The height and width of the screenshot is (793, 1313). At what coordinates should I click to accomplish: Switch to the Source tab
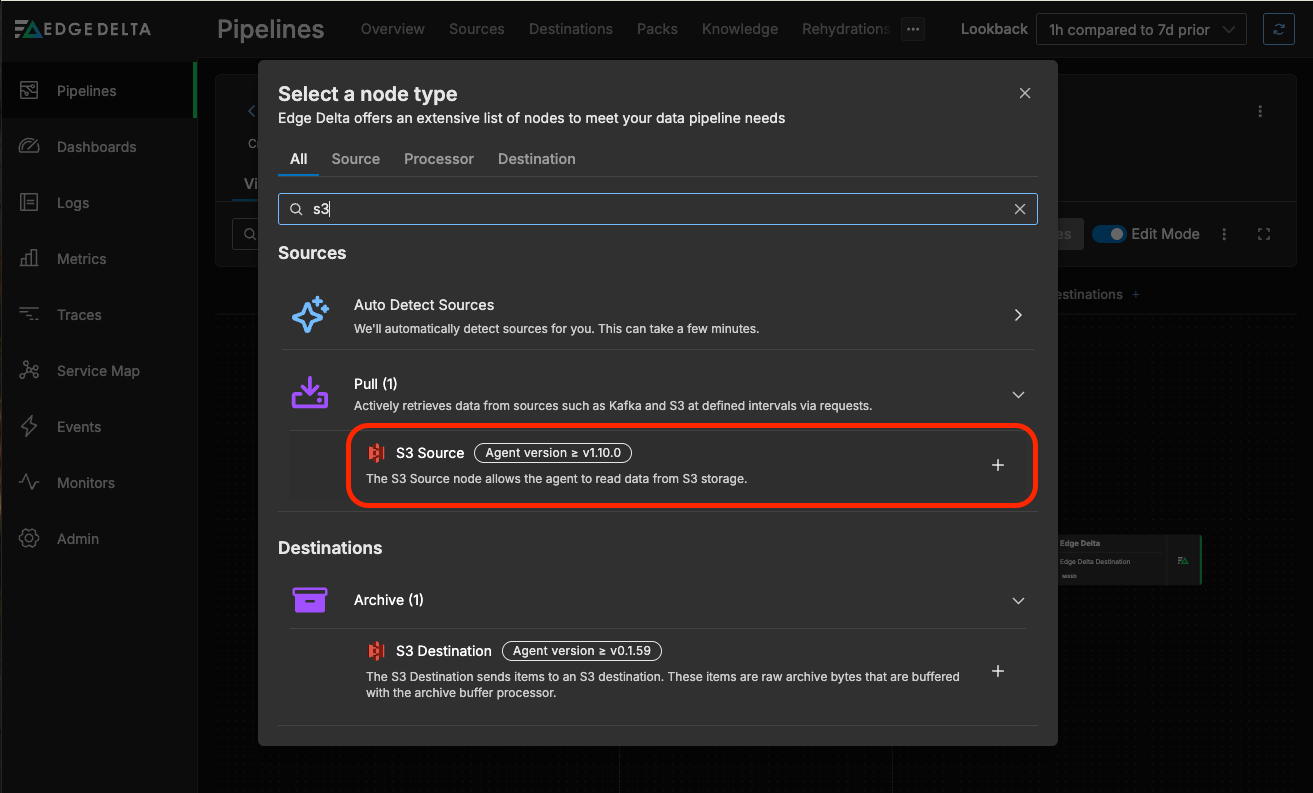pyautogui.click(x=355, y=159)
